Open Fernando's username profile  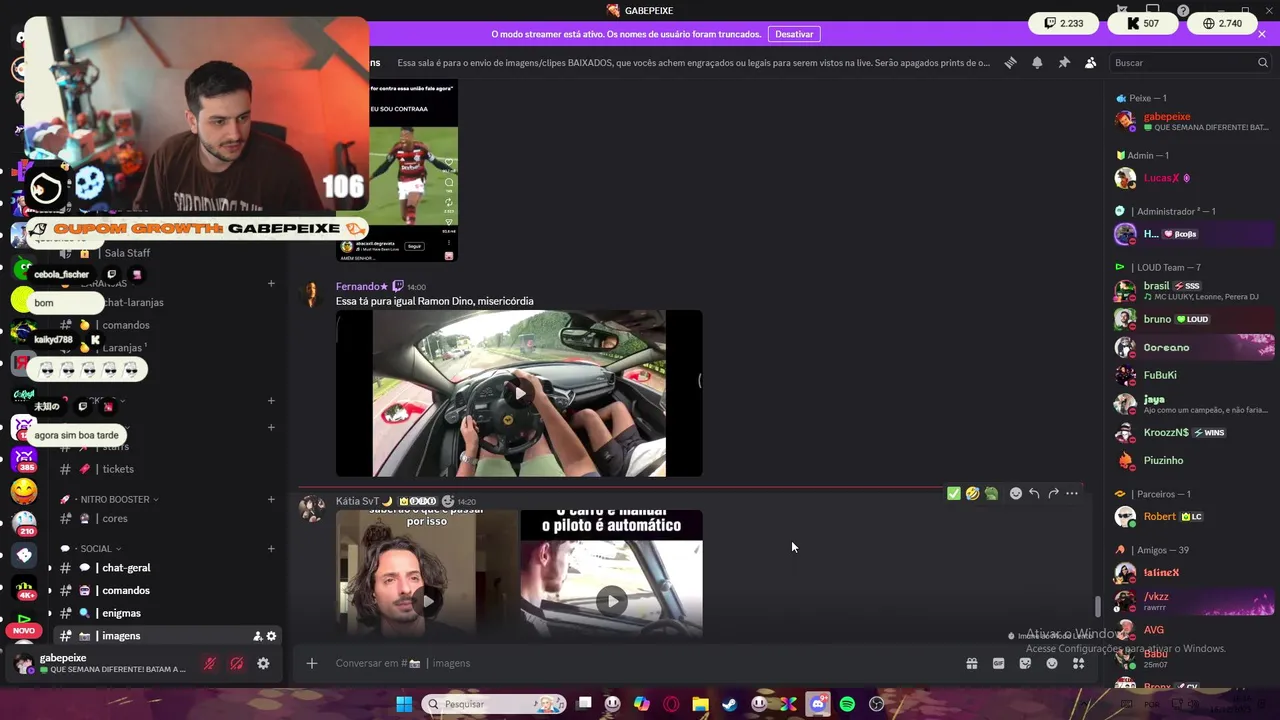click(361, 286)
